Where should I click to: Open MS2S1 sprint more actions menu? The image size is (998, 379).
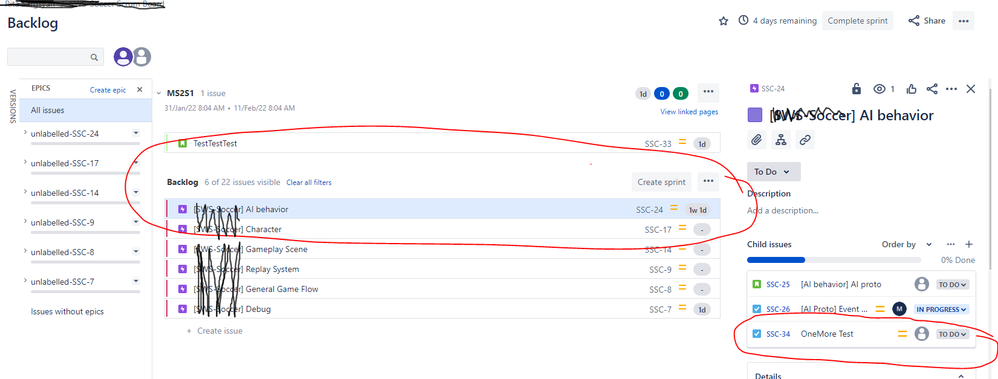(708, 93)
